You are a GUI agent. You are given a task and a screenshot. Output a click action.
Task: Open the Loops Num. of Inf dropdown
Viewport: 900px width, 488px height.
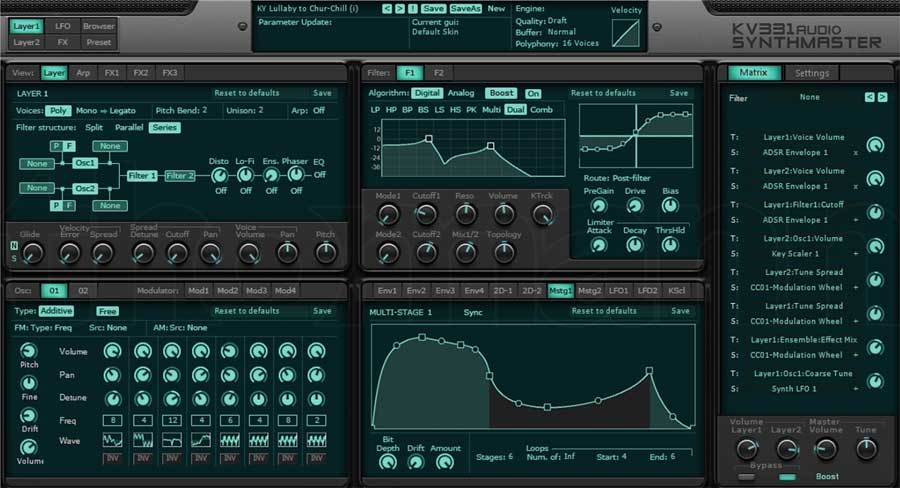[x=569, y=456]
